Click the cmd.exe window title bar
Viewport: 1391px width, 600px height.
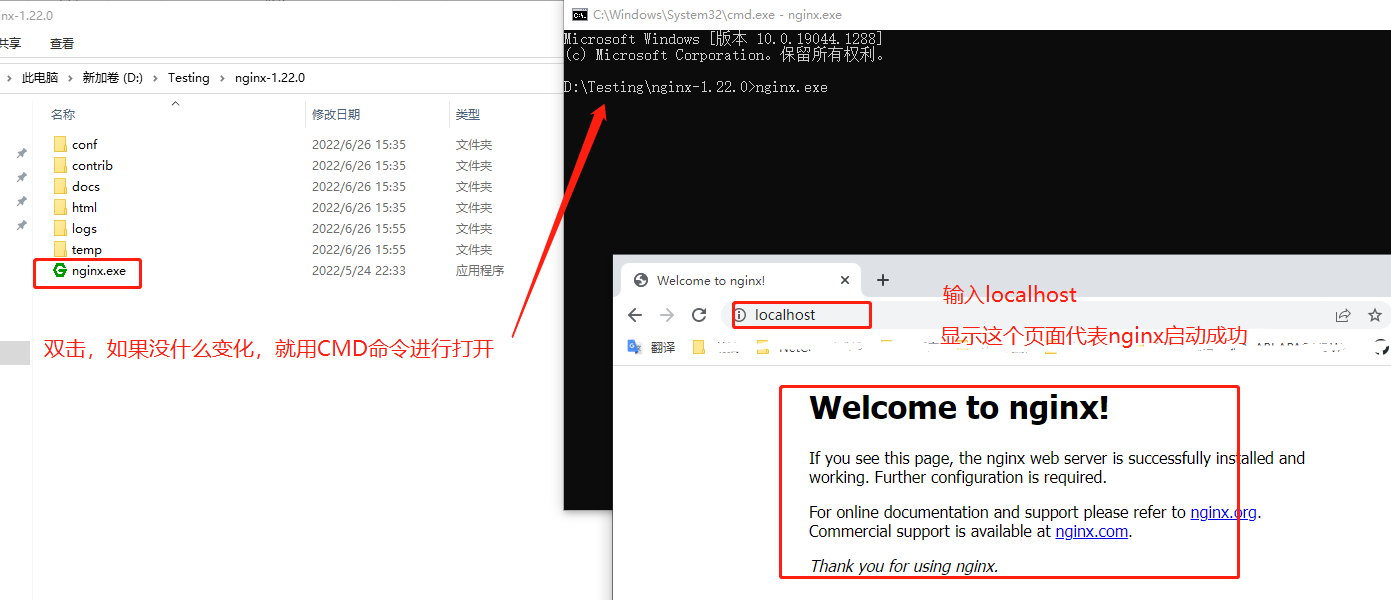(977, 15)
